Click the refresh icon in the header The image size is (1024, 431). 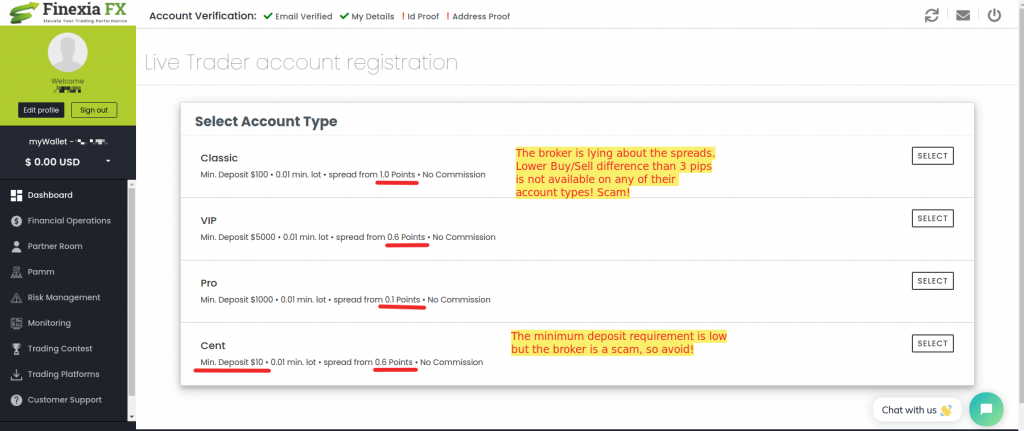point(931,15)
